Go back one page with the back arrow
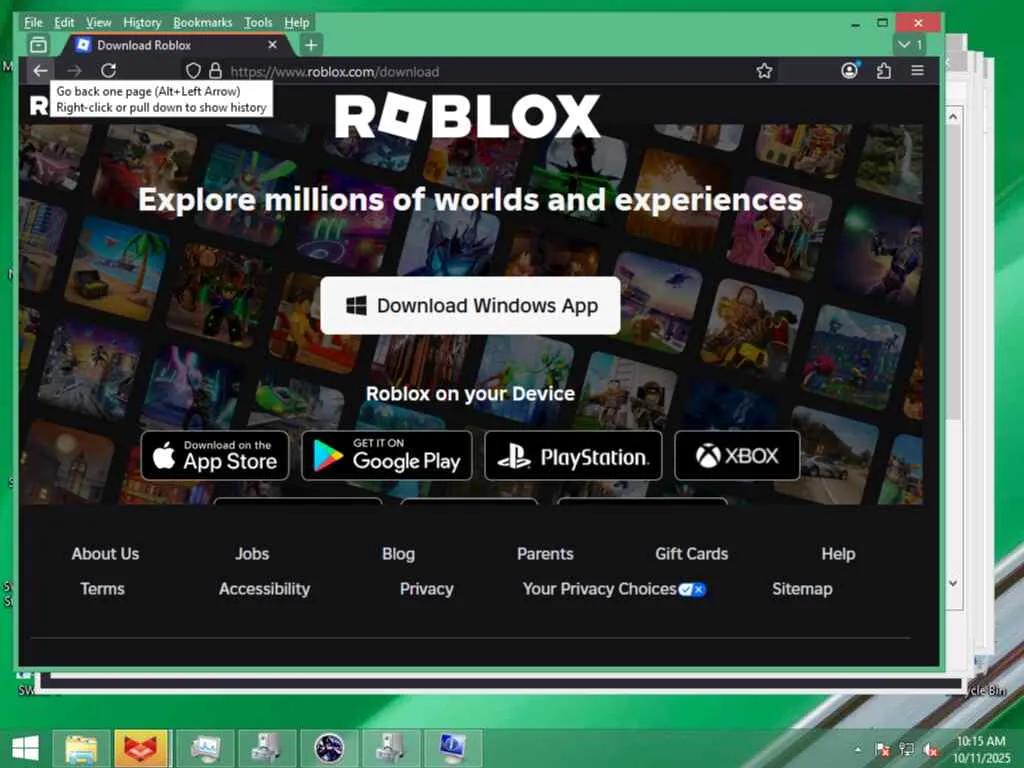Screen dimensions: 1024x768 pyautogui.click(x=40, y=71)
